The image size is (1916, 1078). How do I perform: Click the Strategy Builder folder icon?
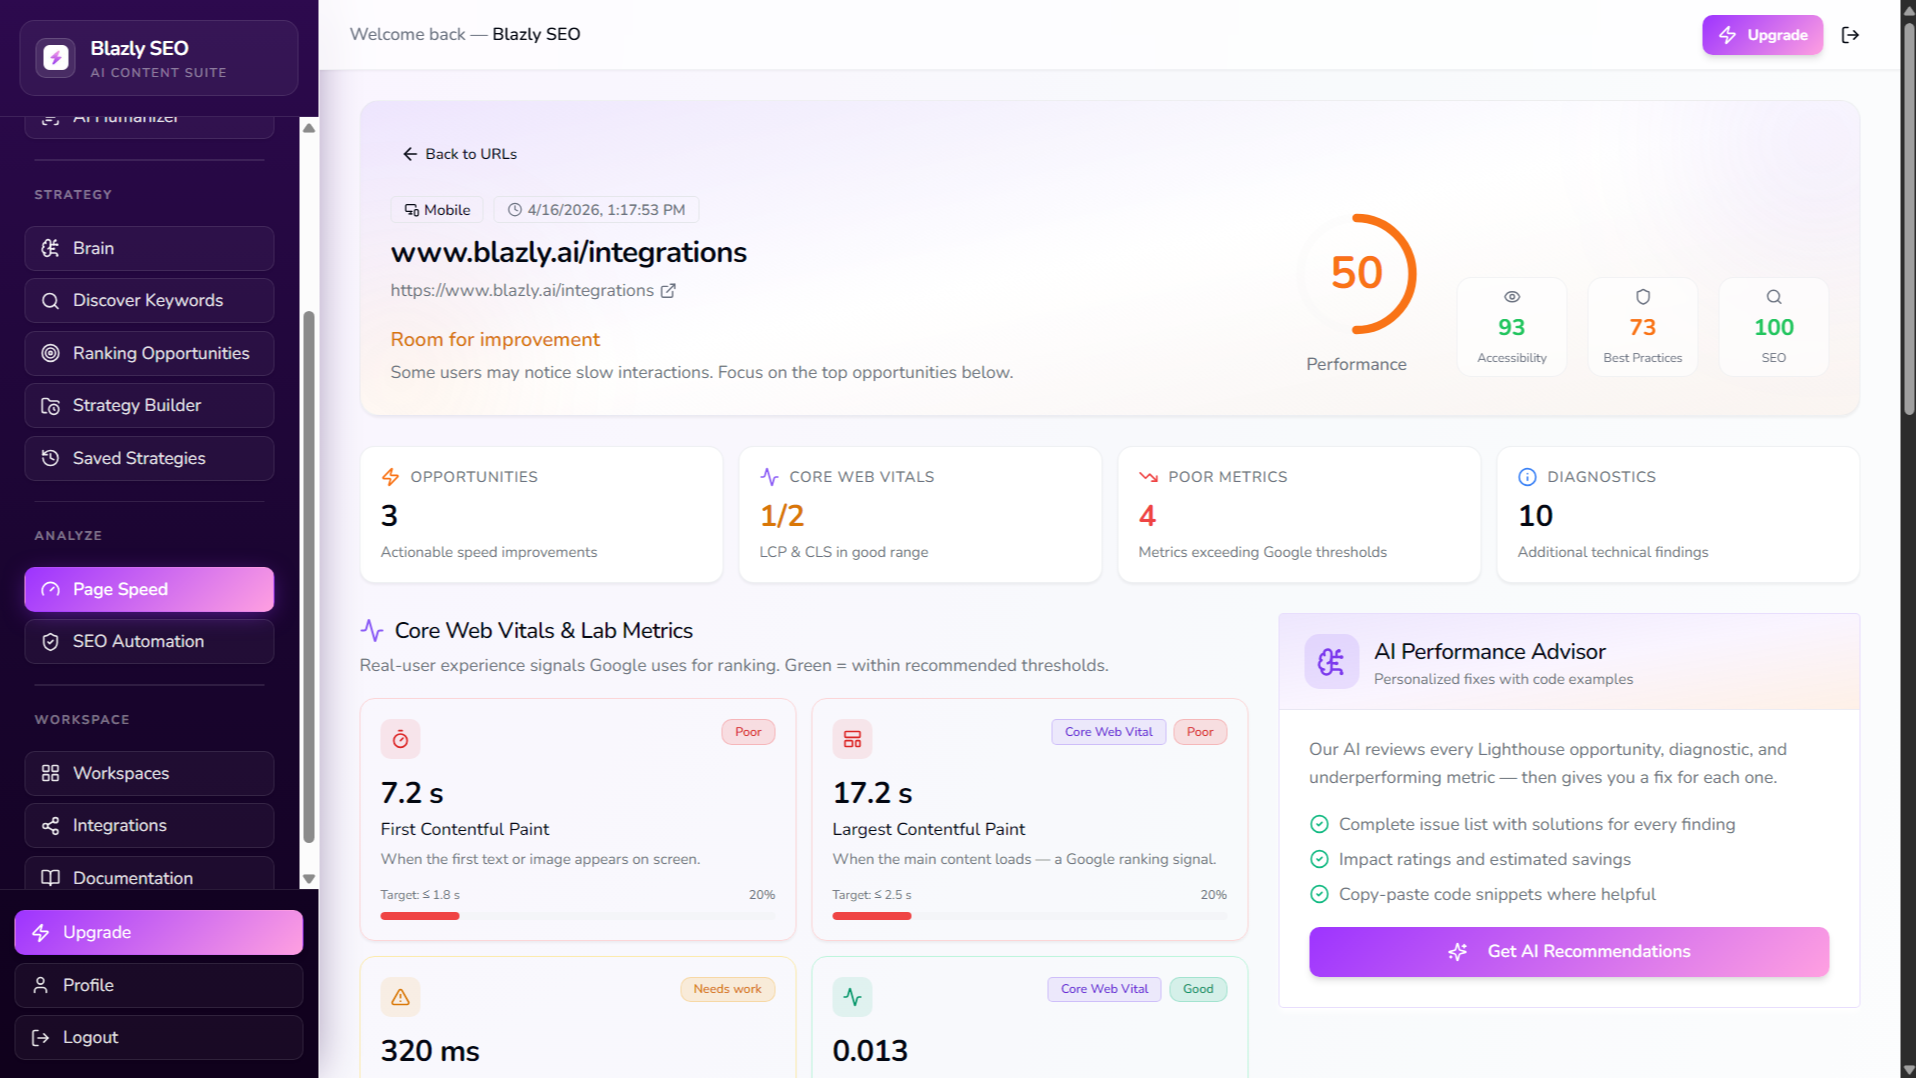tap(50, 405)
